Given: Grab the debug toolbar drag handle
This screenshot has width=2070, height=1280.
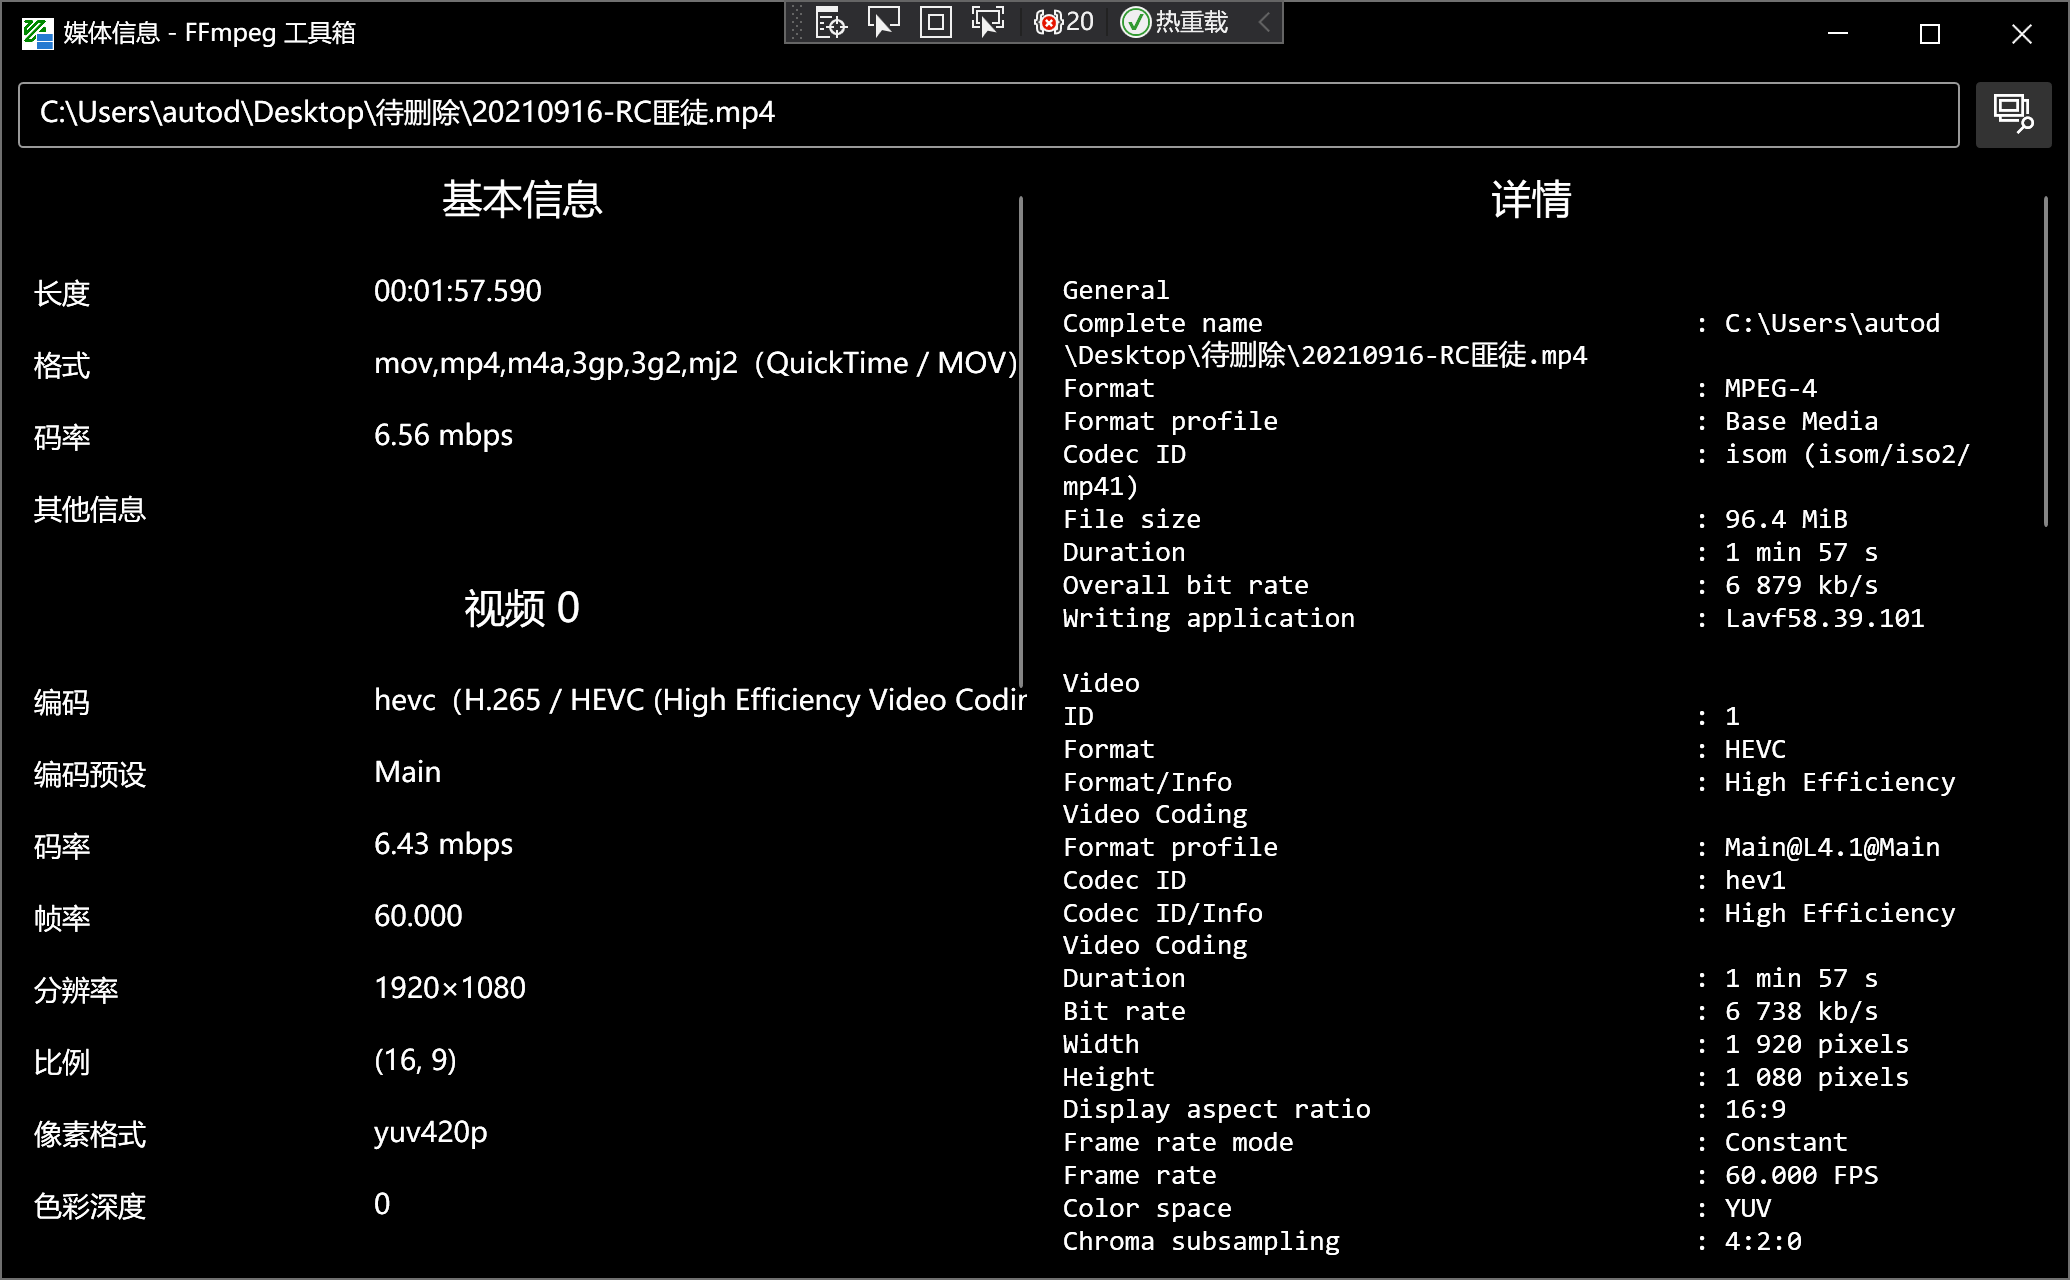Looking at the screenshot, I should (x=798, y=22).
